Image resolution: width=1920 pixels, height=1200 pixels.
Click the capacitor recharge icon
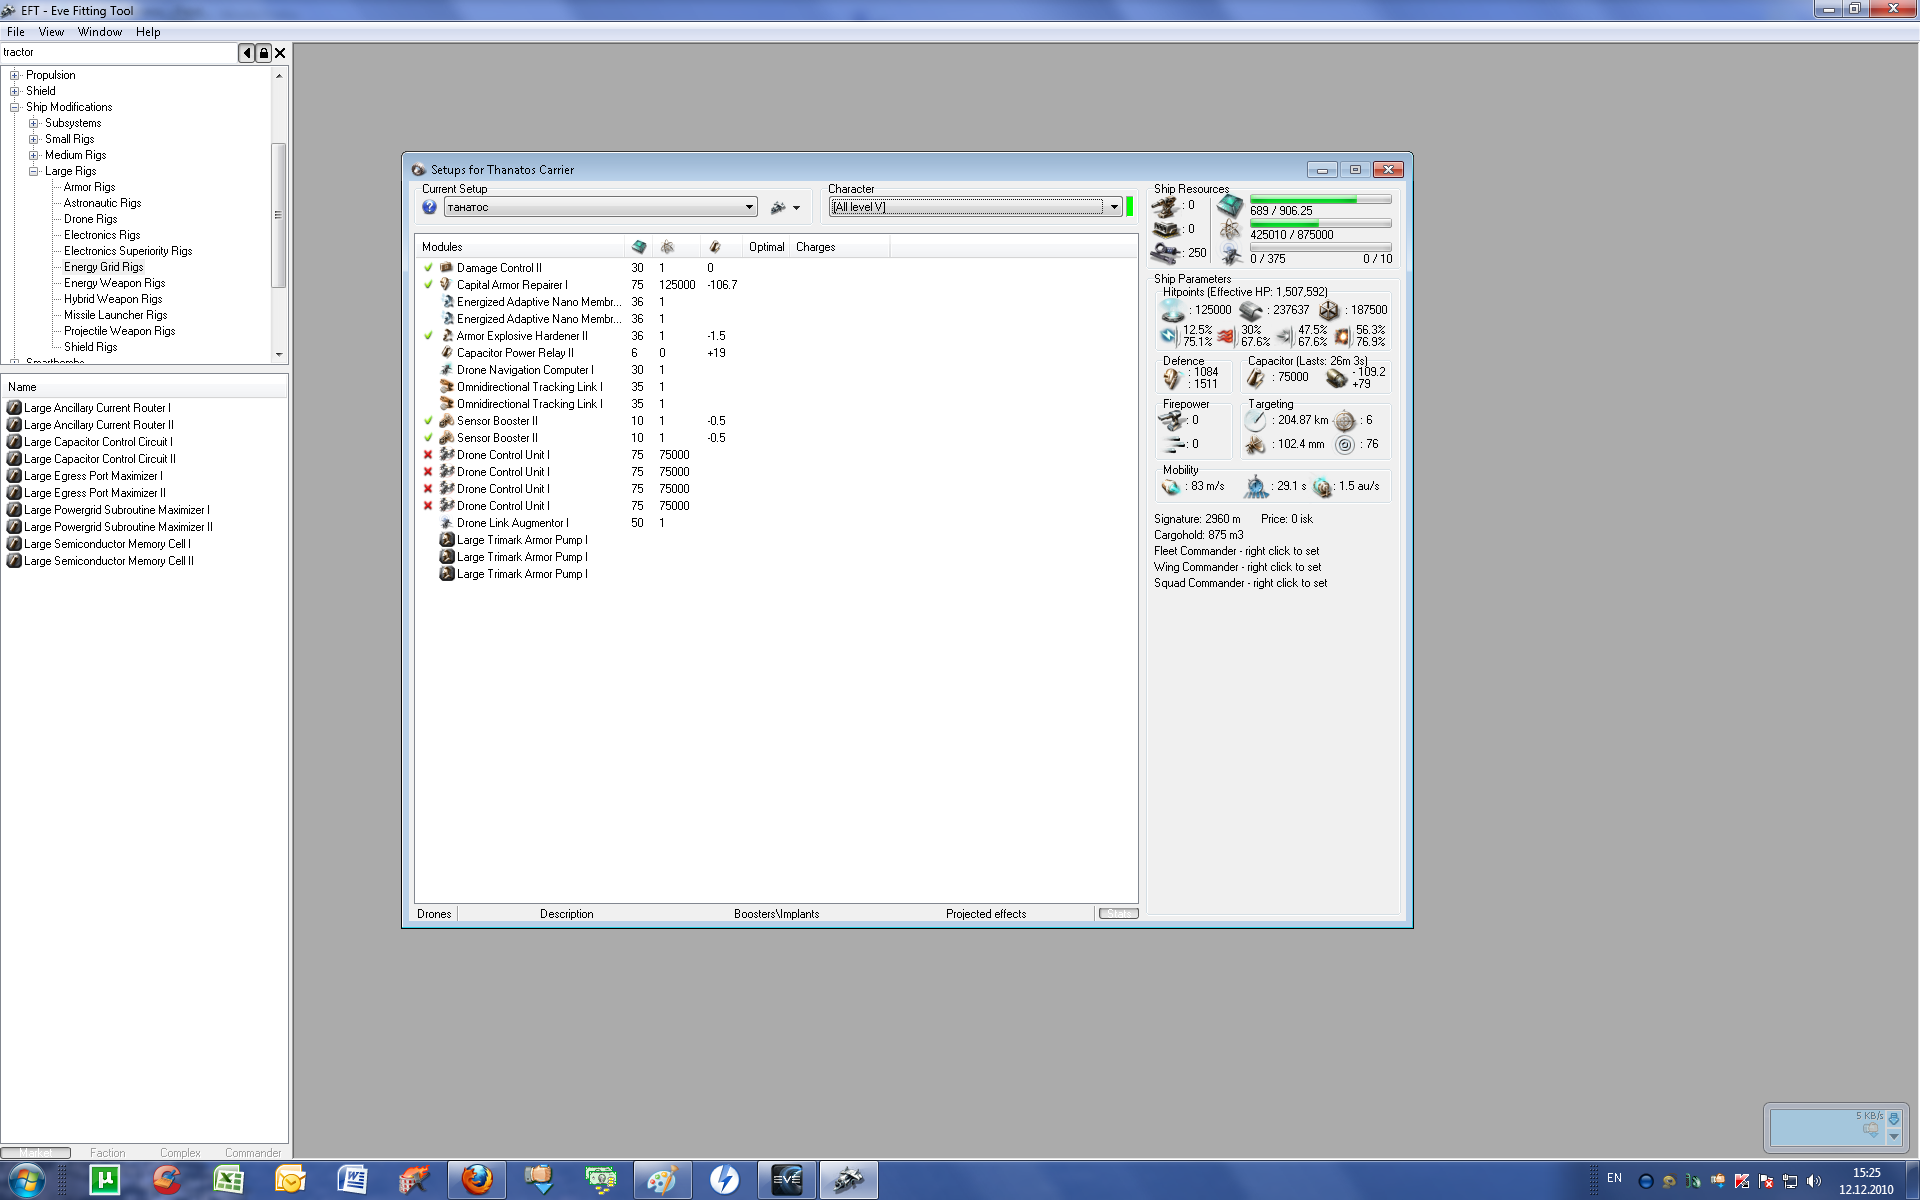click(x=1336, y=378)
